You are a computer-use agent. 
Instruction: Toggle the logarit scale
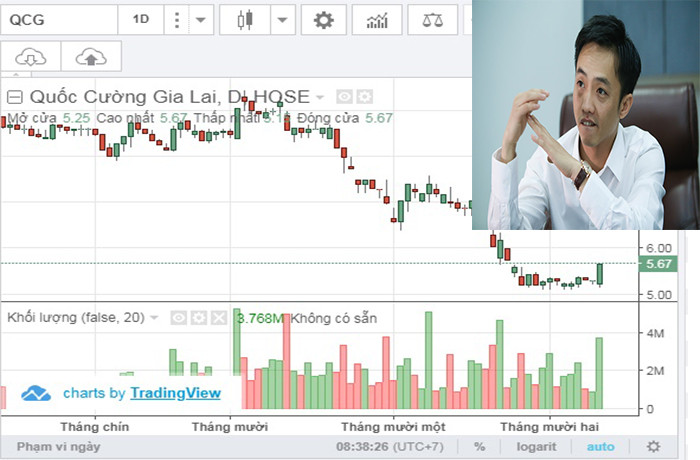[537, 447]
